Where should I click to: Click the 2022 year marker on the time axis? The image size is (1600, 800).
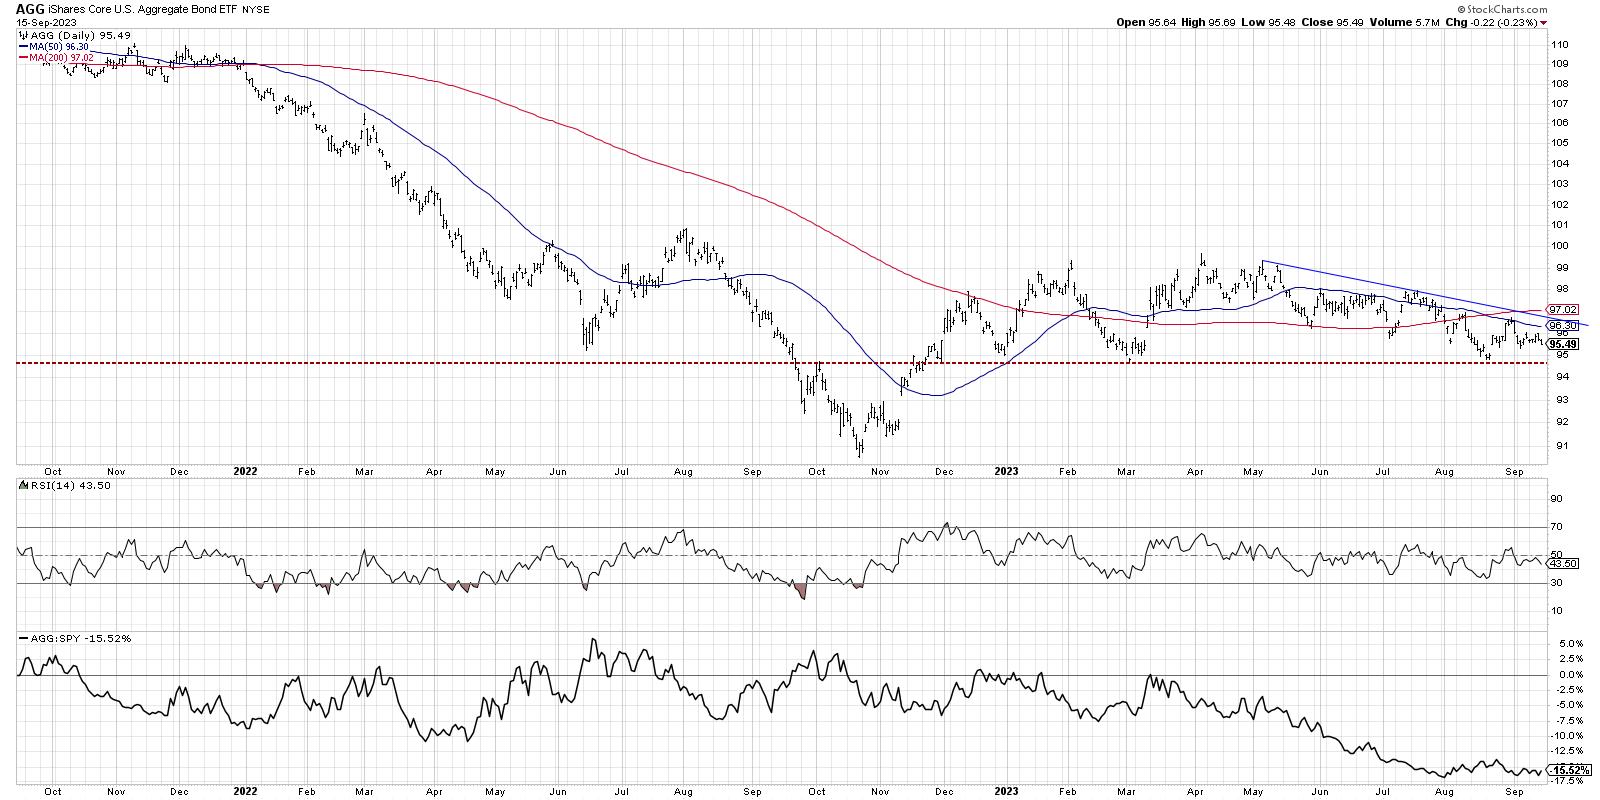(x=244, y=470)
